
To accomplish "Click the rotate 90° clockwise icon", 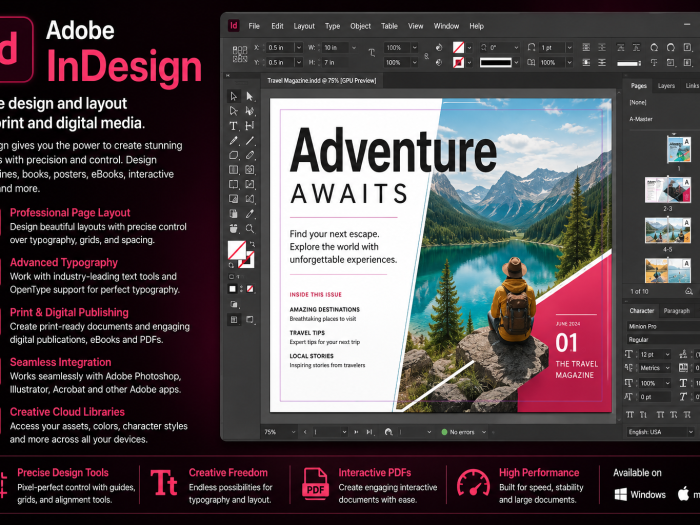I will (x=654, y=47).
